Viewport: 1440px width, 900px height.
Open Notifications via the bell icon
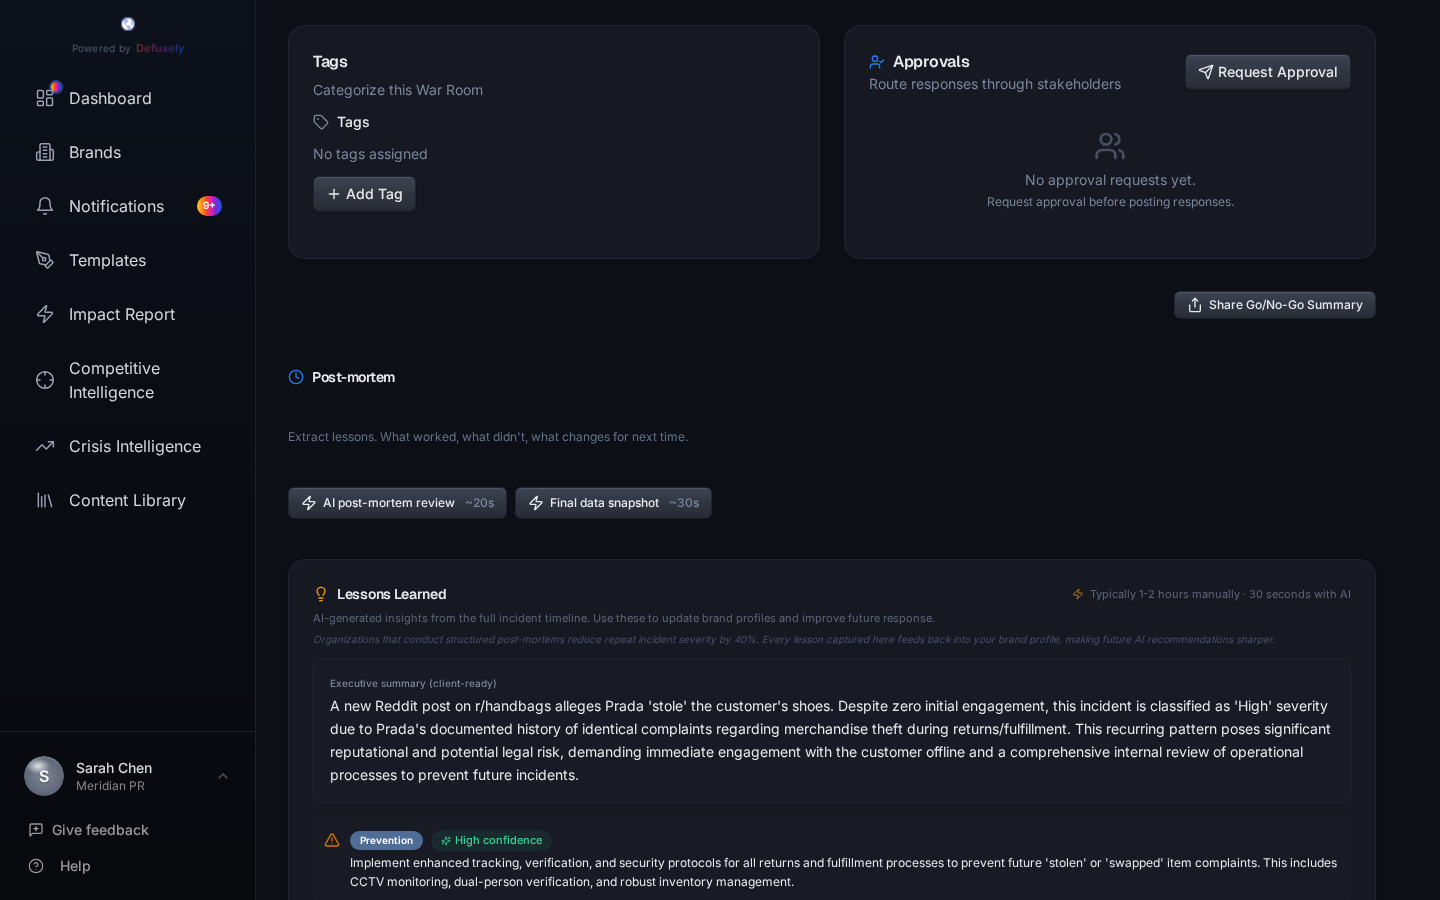45,206
